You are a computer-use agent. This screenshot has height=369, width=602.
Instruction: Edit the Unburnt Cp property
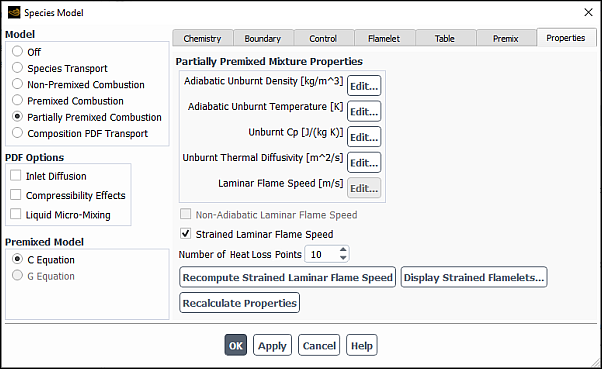pos(364,137)
